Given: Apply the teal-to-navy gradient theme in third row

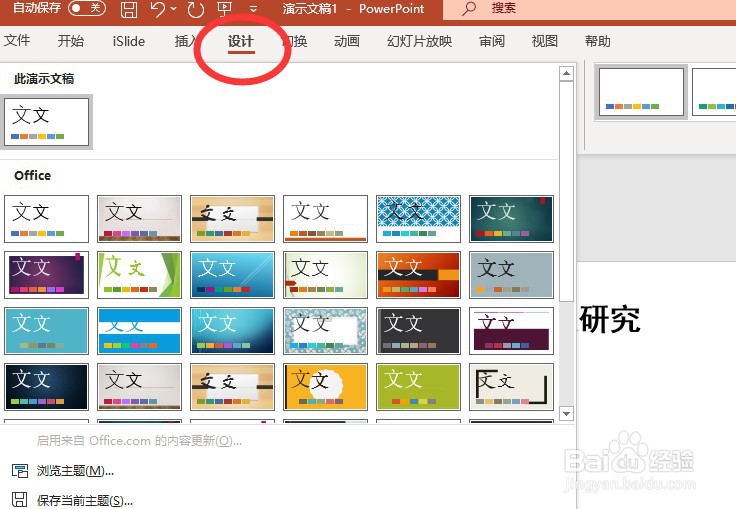Looking at the screenshot, I should [232, 331].
